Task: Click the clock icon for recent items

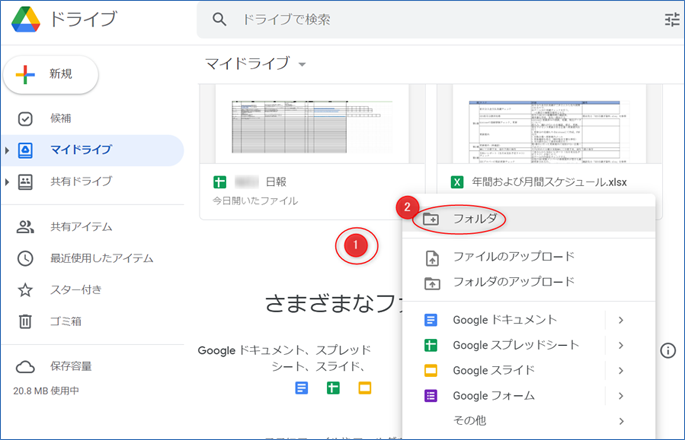Action: [x=25, y=258]
